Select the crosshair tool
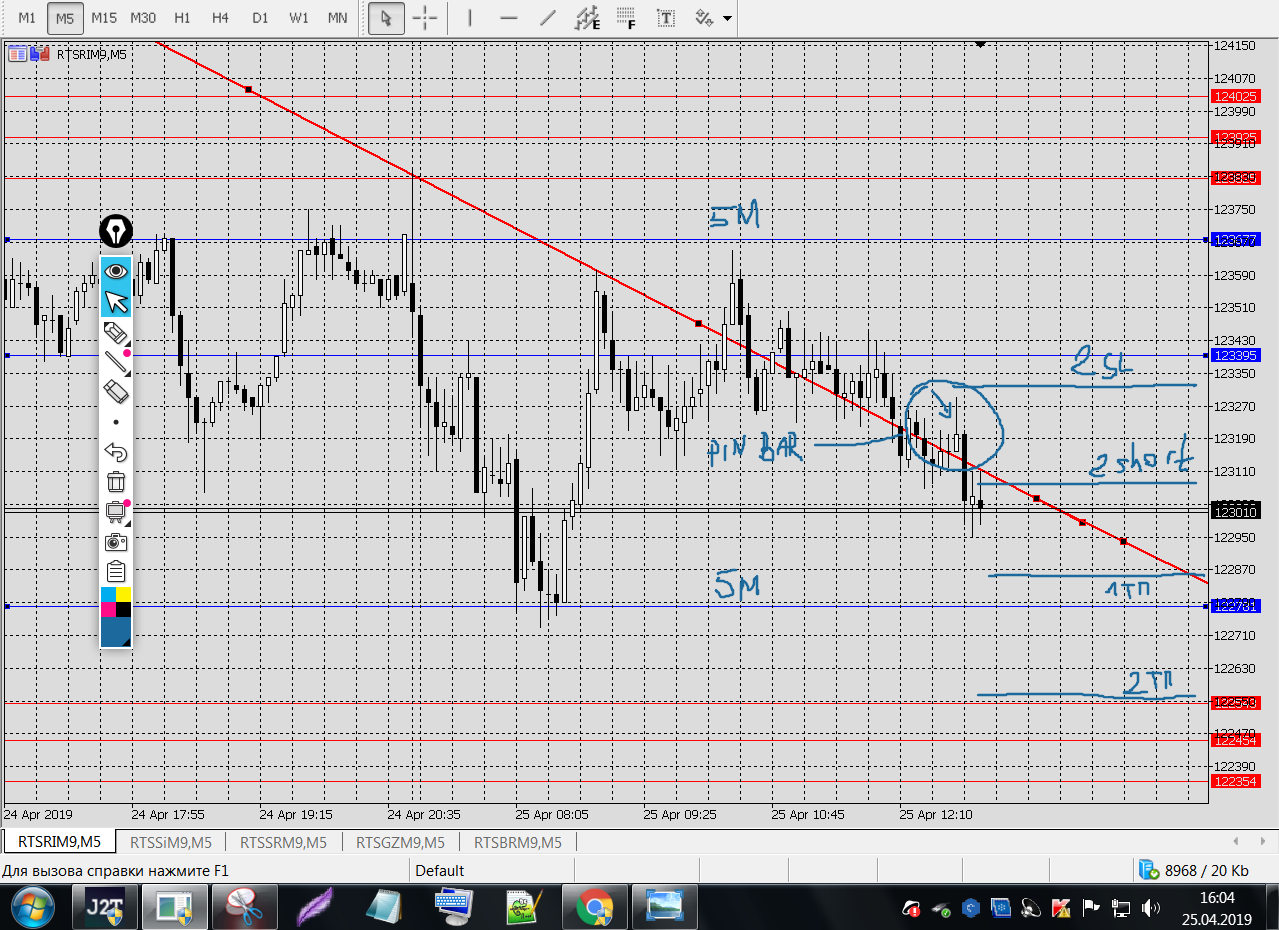The image size is (1279, 930). pyautogui.click(x=426, y=18)
